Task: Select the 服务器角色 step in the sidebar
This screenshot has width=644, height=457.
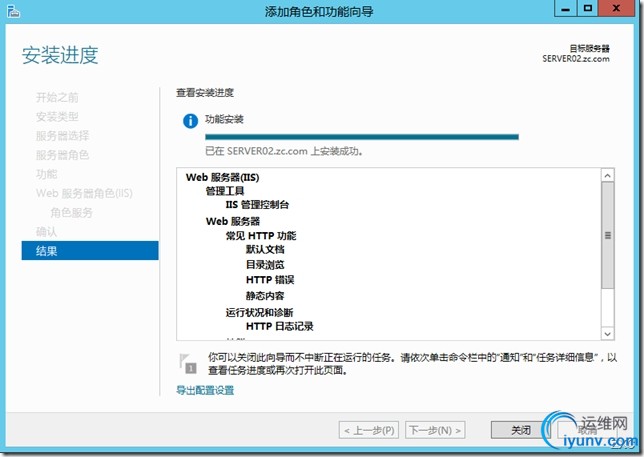Action: (x=62, y=155)
